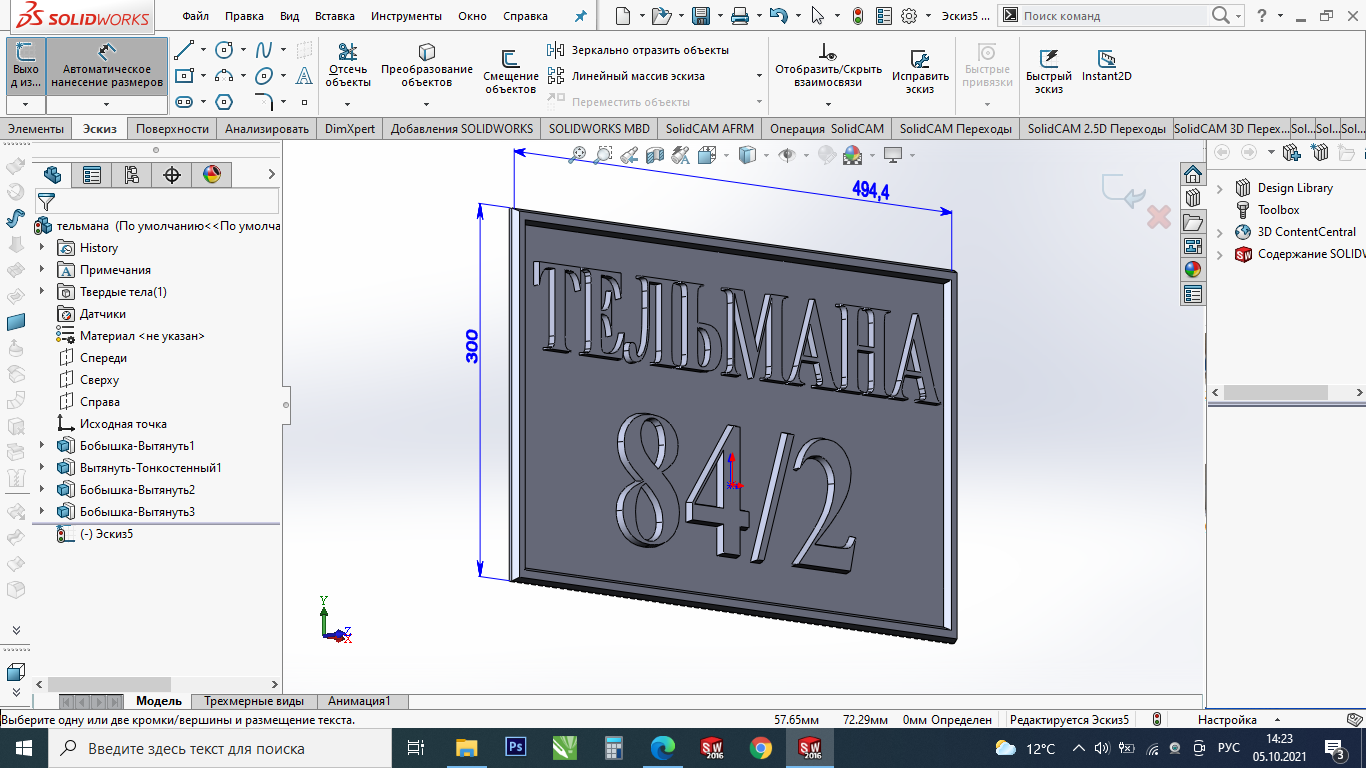Select the Line sketch tool

coord(184,50)
